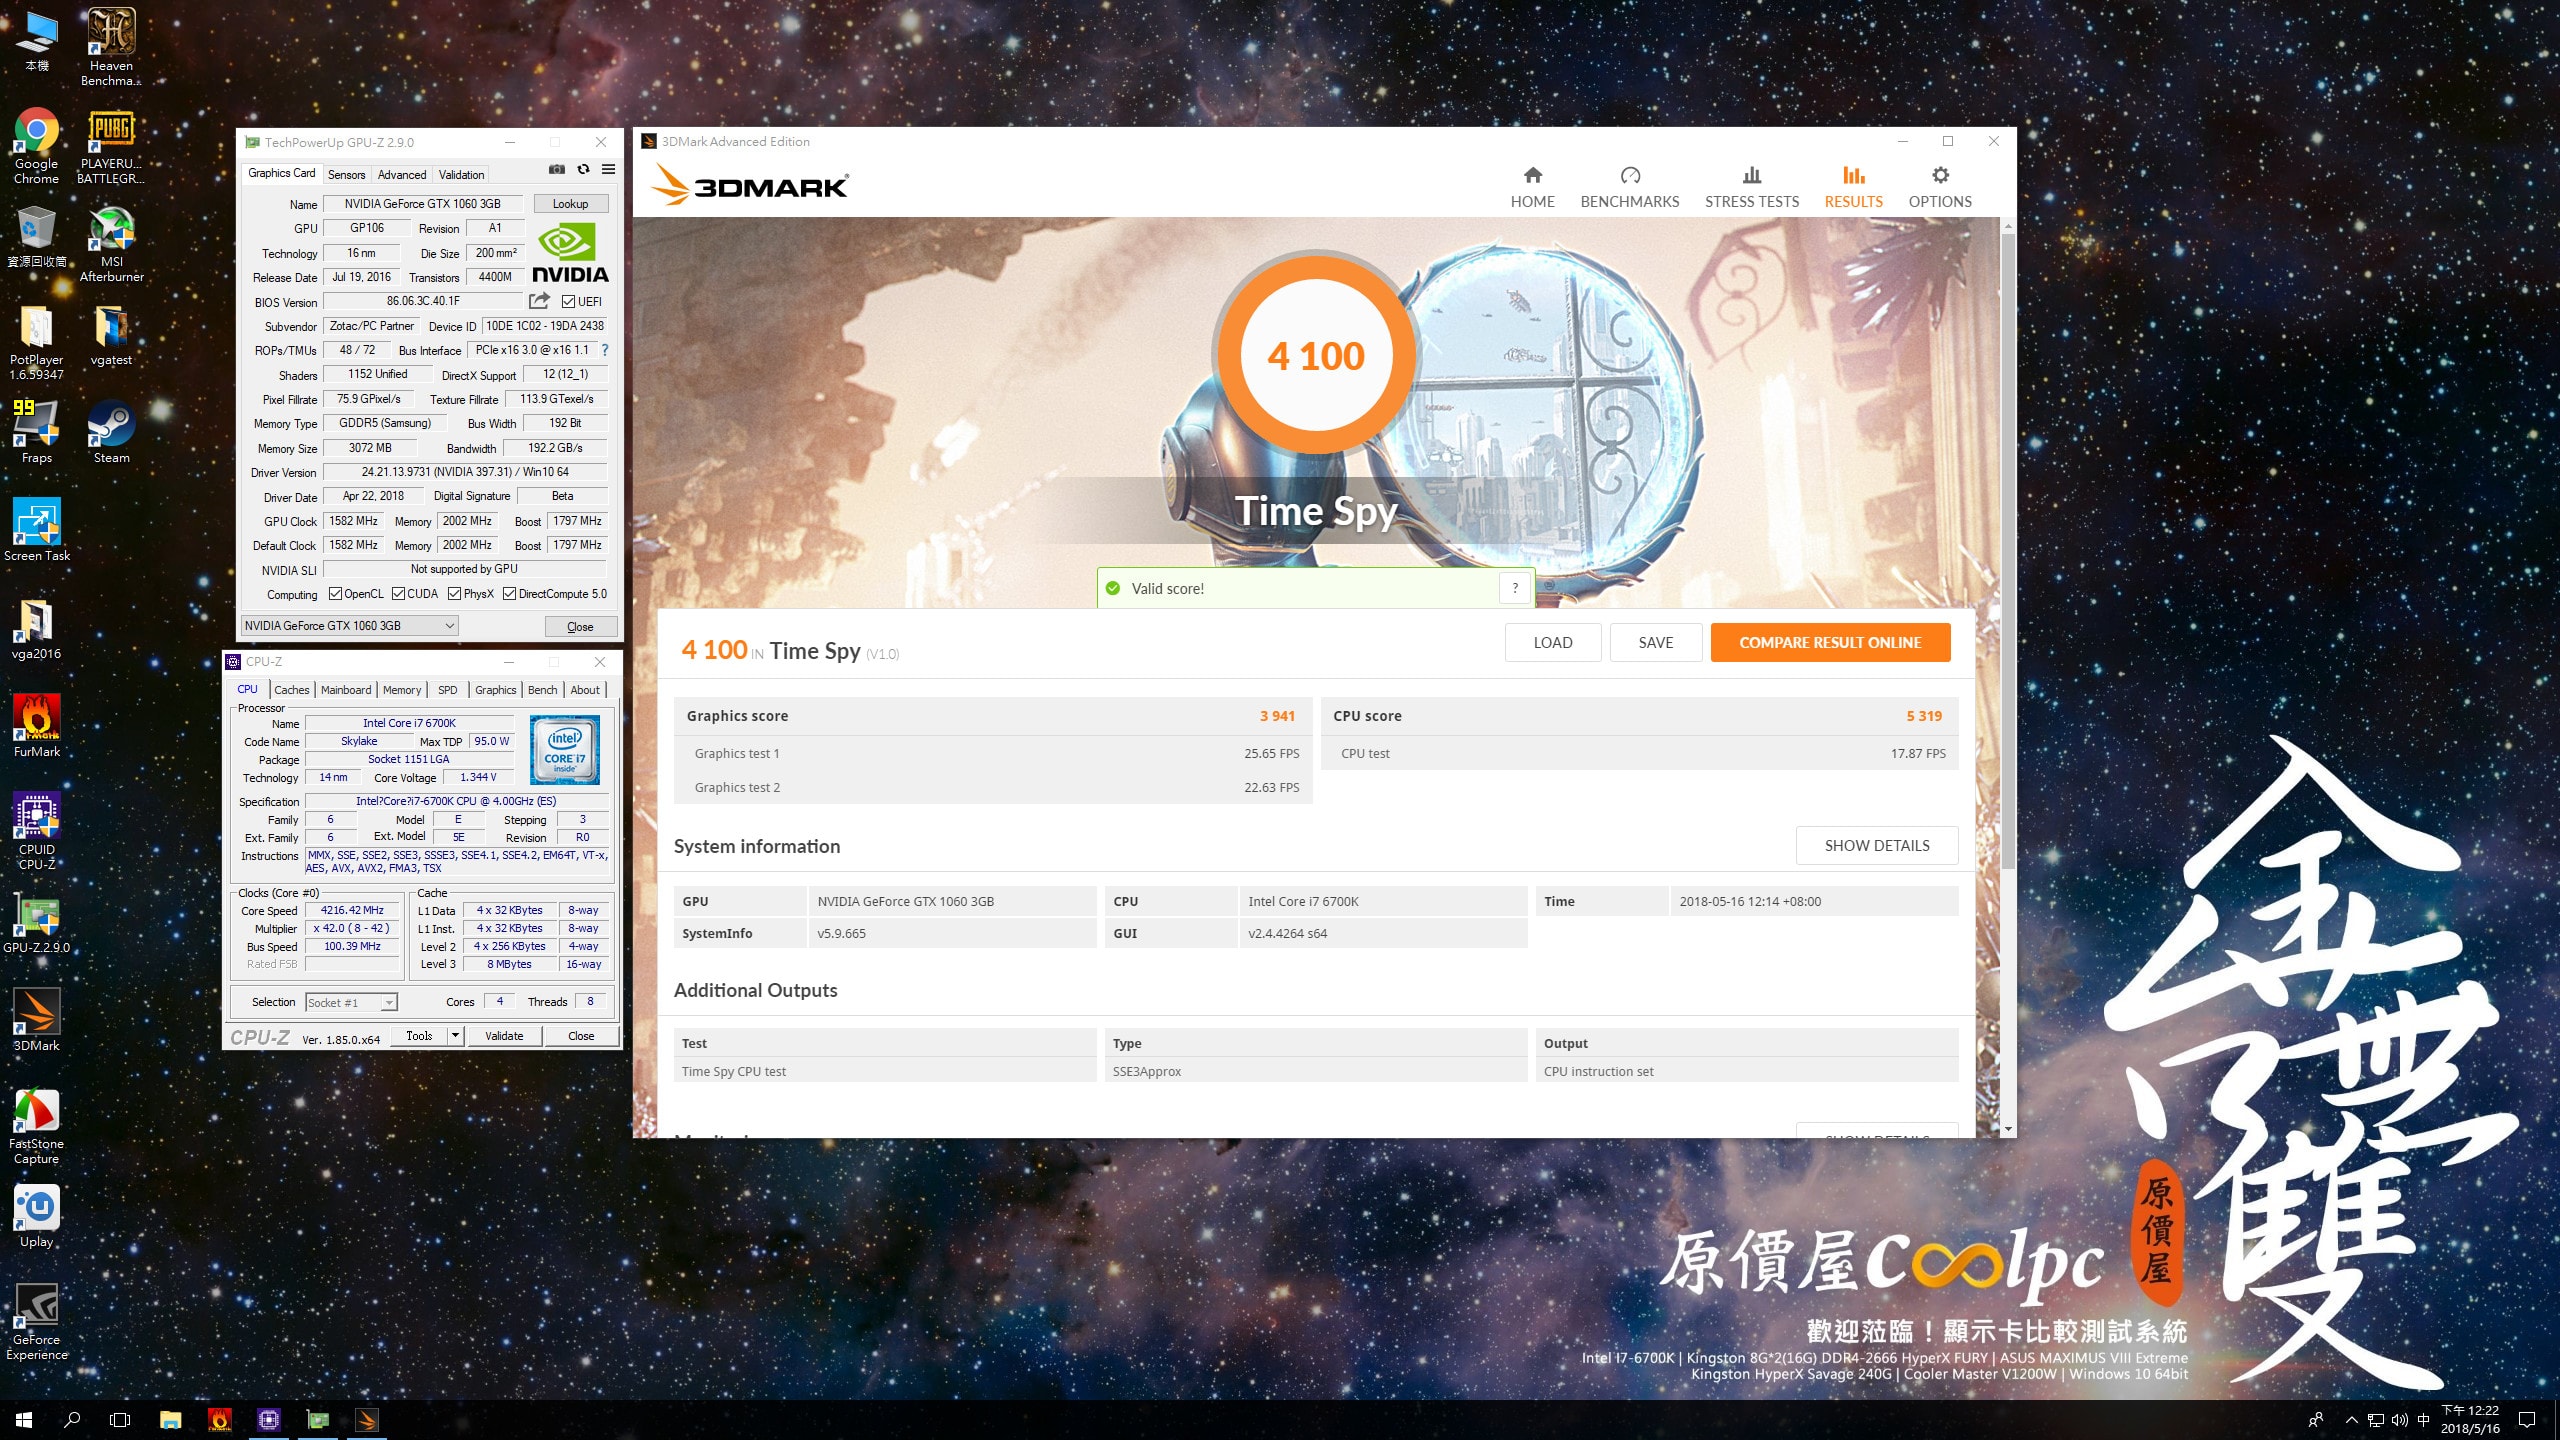Open 3DMark OPTIONS gear
The width and height of the screenshot is (2560, 1440).
coord(1939,188)
